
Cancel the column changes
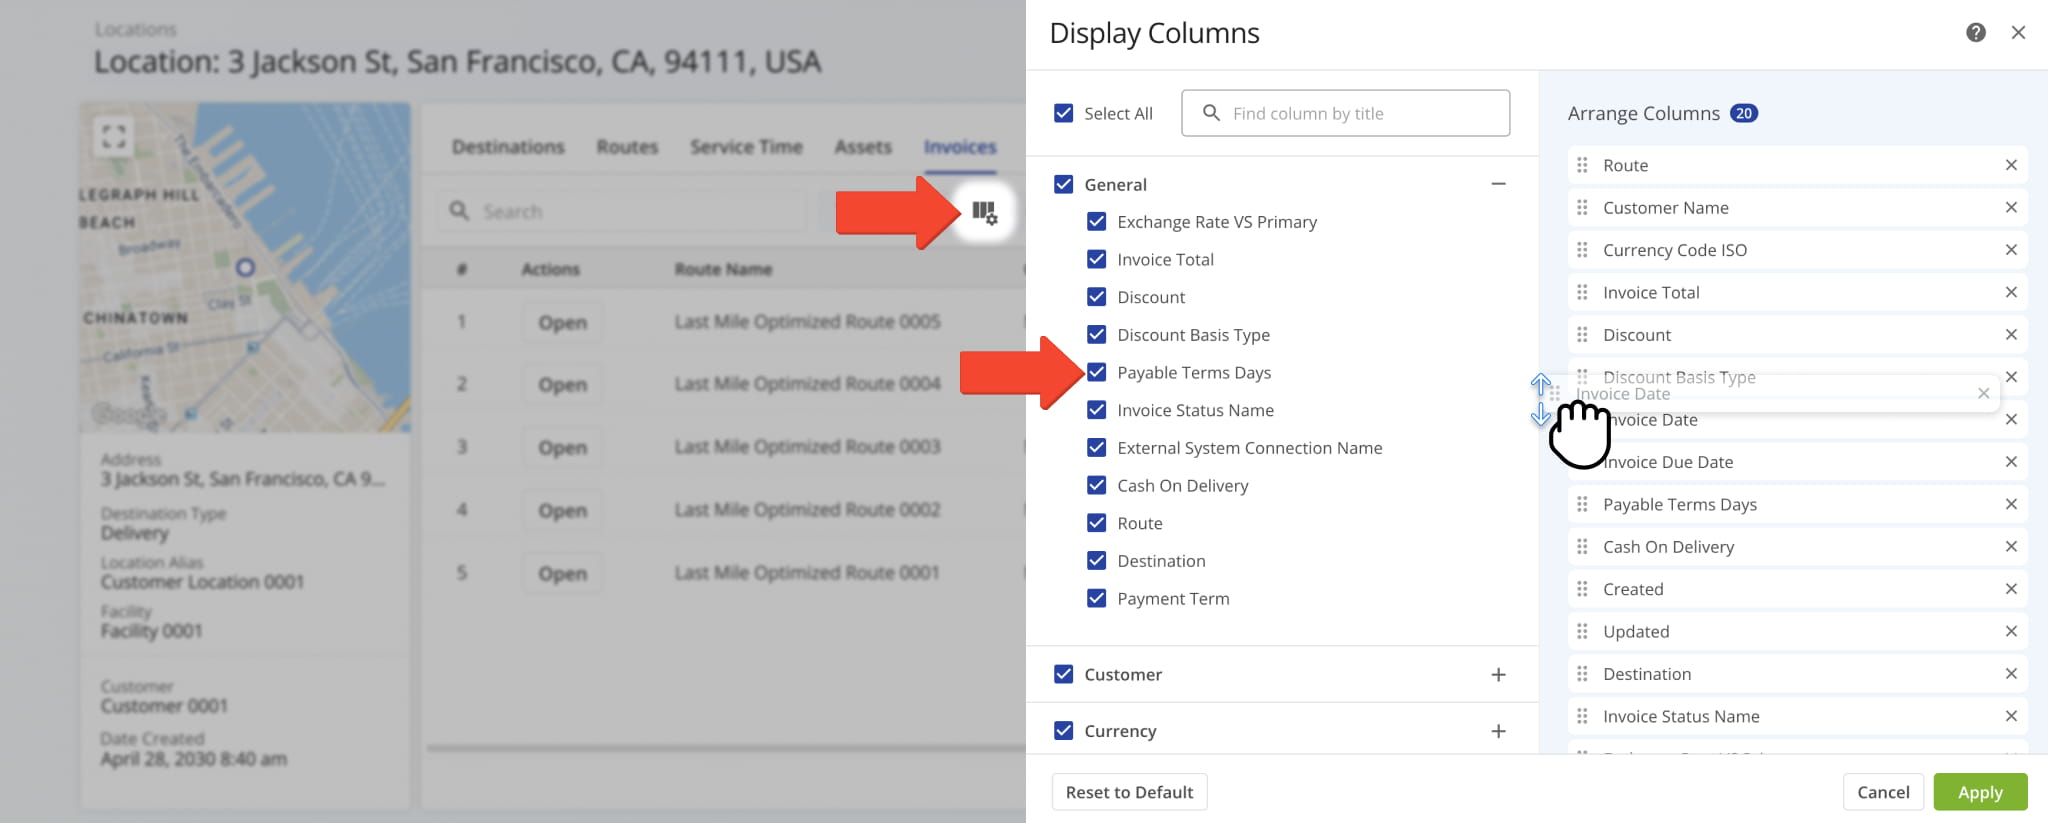pyautogui.click(x=1883, y=792)
